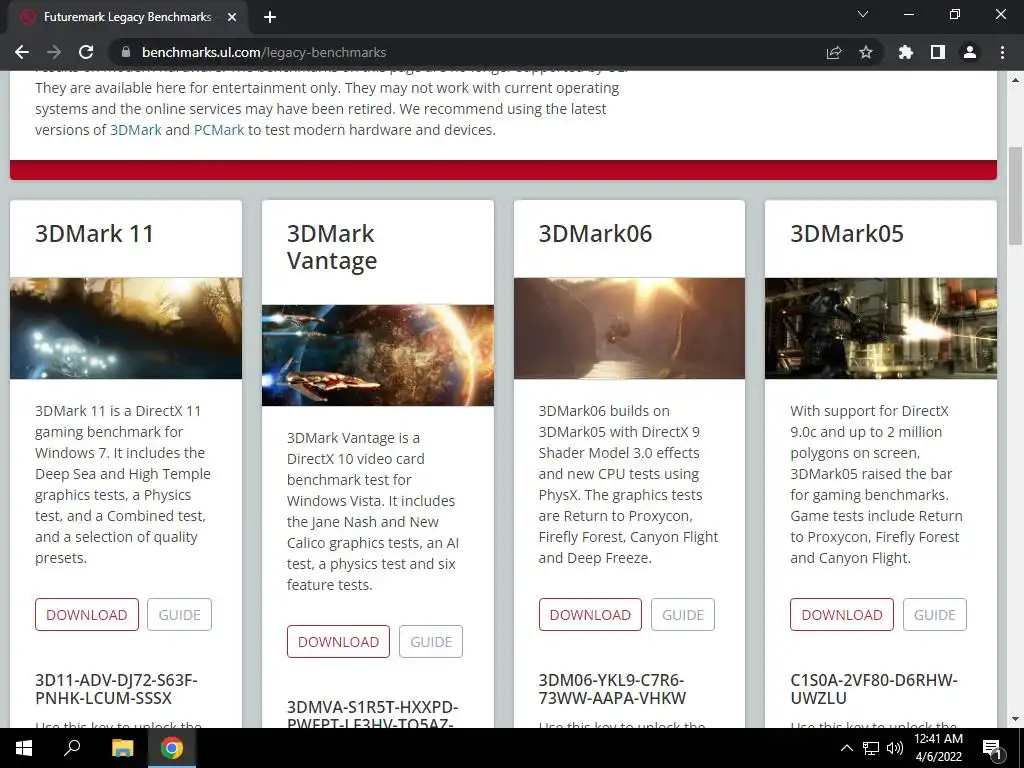
Task: Click the address bar URL
Action: click(x=264, y=52)
